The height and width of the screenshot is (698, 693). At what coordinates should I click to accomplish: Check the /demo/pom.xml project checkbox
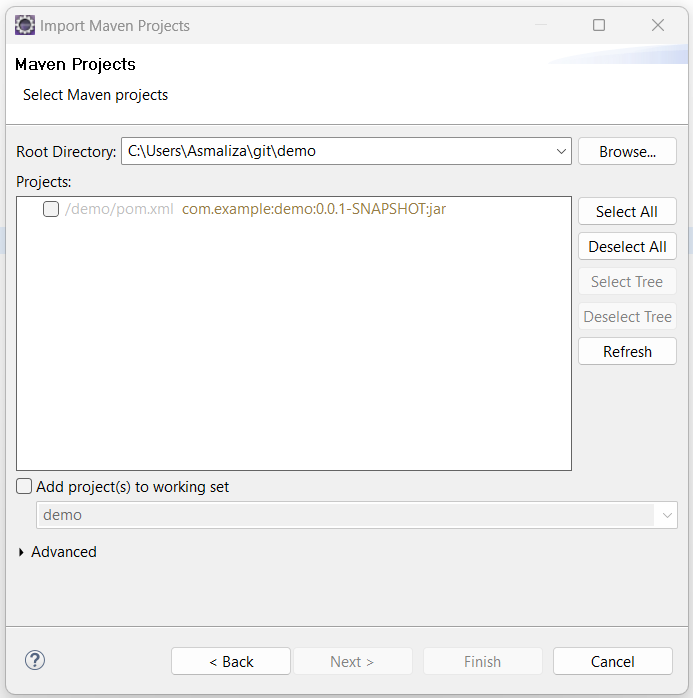coord(51,209)
